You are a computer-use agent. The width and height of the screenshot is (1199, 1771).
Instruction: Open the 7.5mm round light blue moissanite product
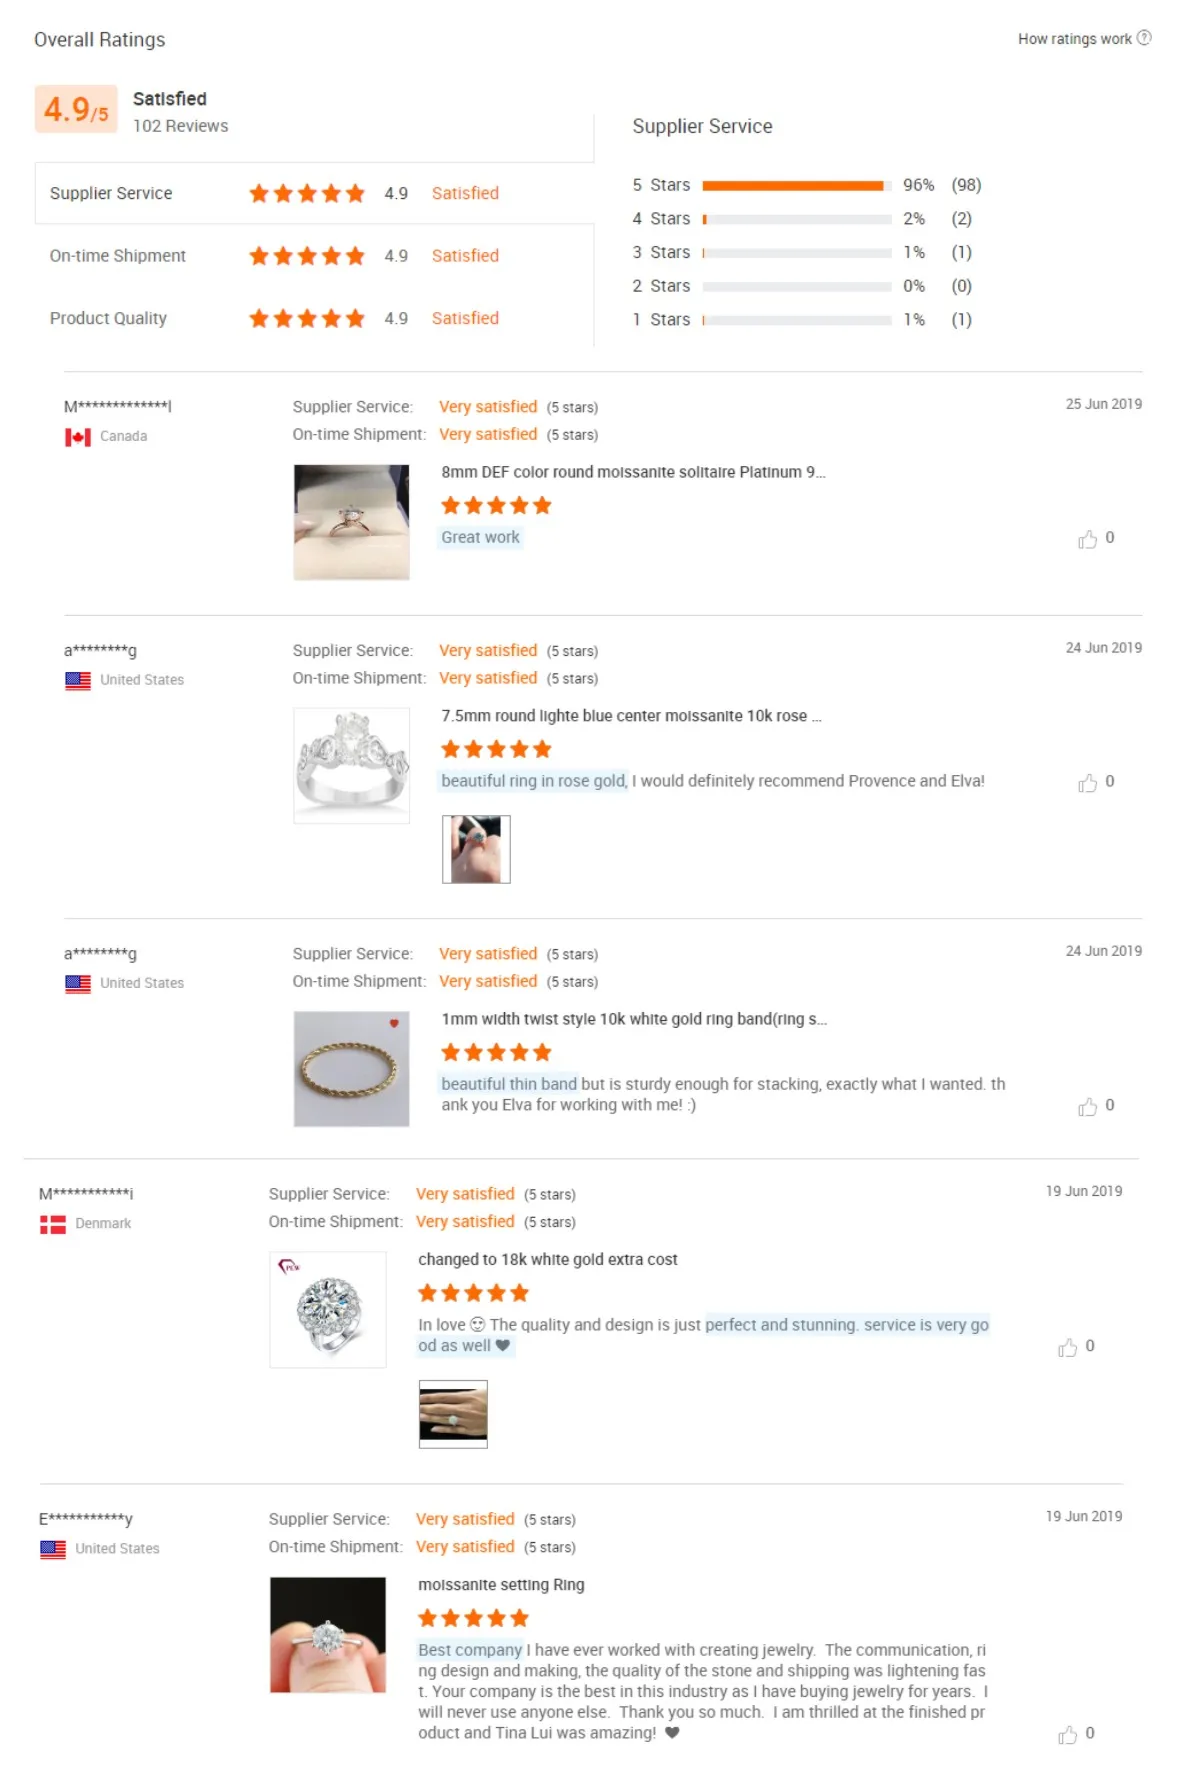(631, 716)
